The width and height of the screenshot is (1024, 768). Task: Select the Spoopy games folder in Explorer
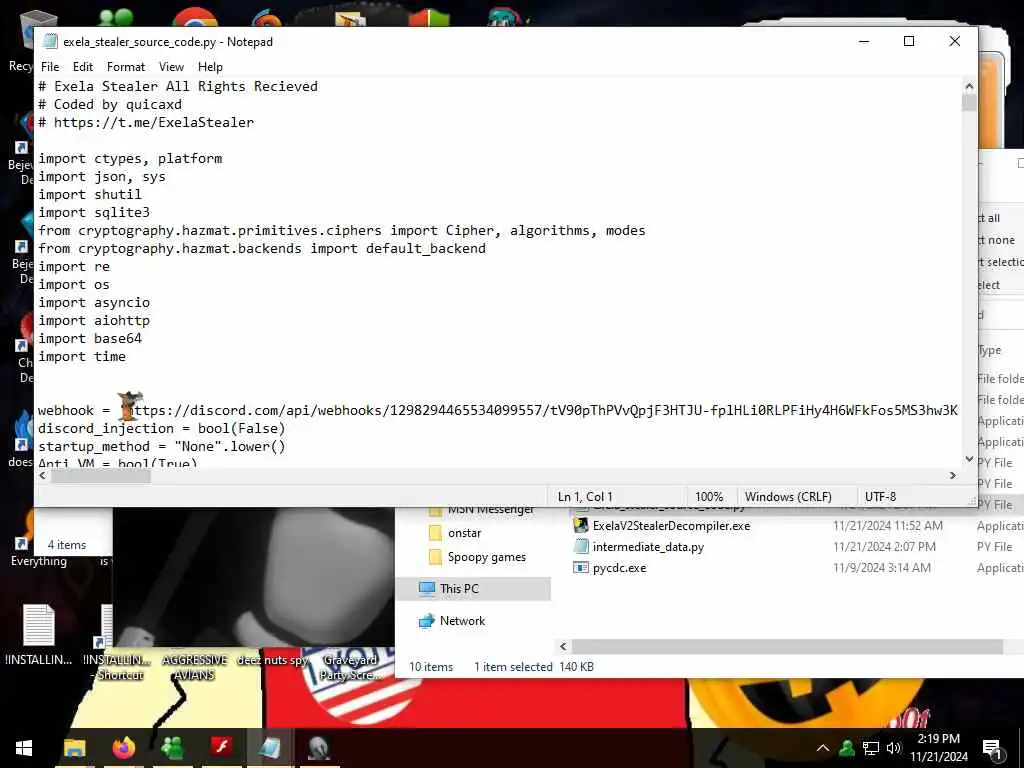(487, 557)
